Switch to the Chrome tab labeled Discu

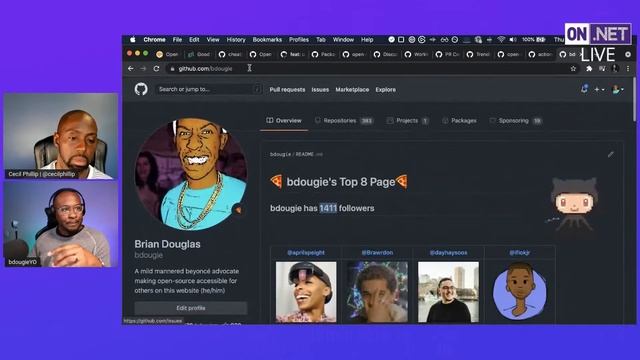tap(385, 54)
